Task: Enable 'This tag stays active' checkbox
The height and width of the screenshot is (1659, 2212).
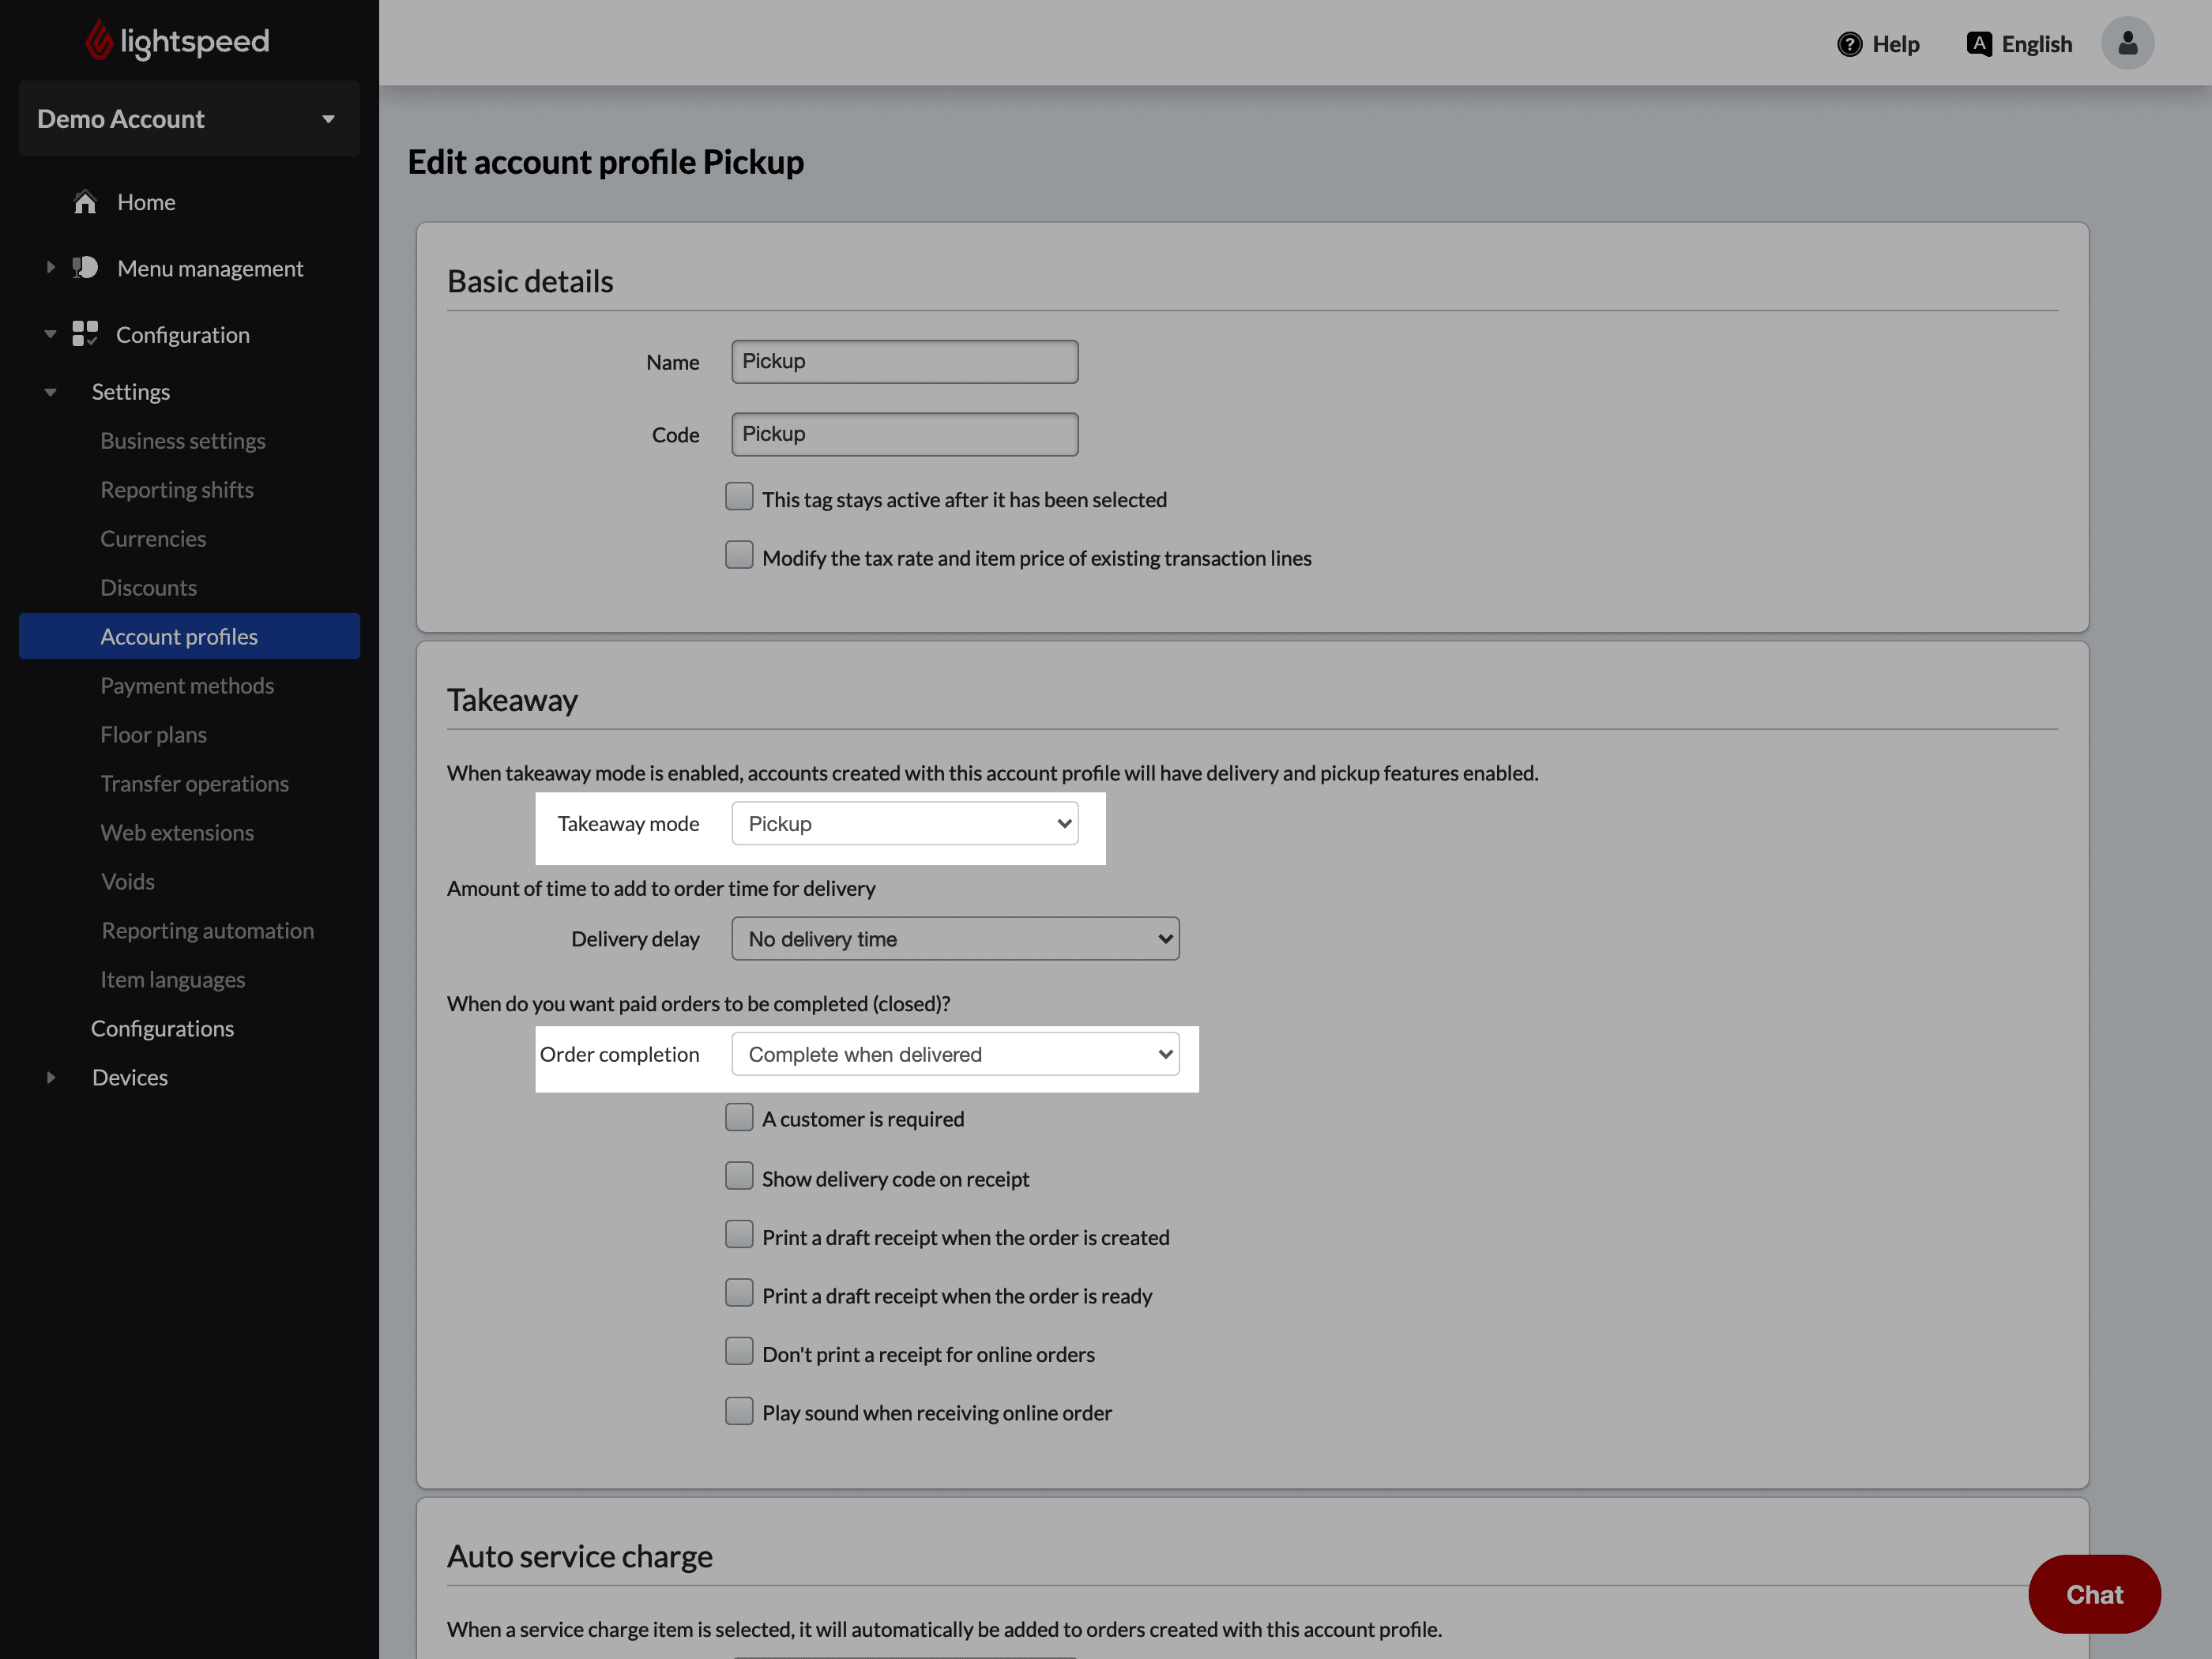Action: pyautogui.click(x=739, y=497)
